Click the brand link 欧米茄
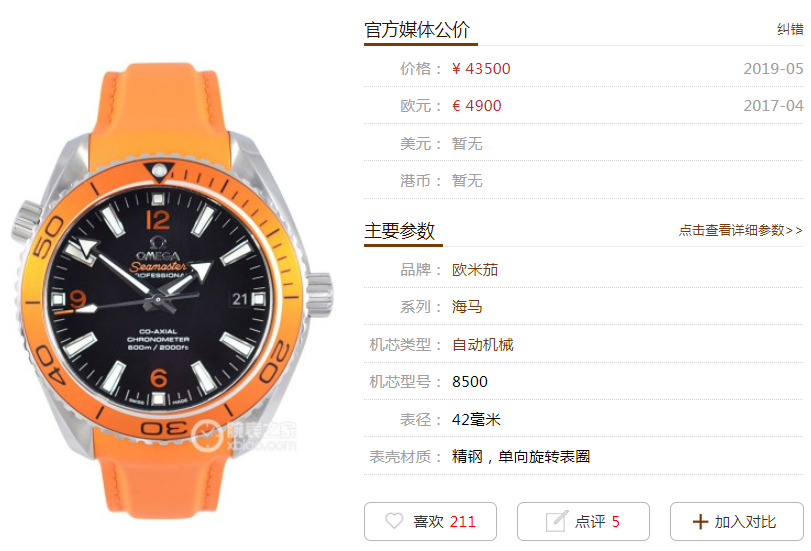Viewport: 811px width, 551px height. (x=475, y=270)
